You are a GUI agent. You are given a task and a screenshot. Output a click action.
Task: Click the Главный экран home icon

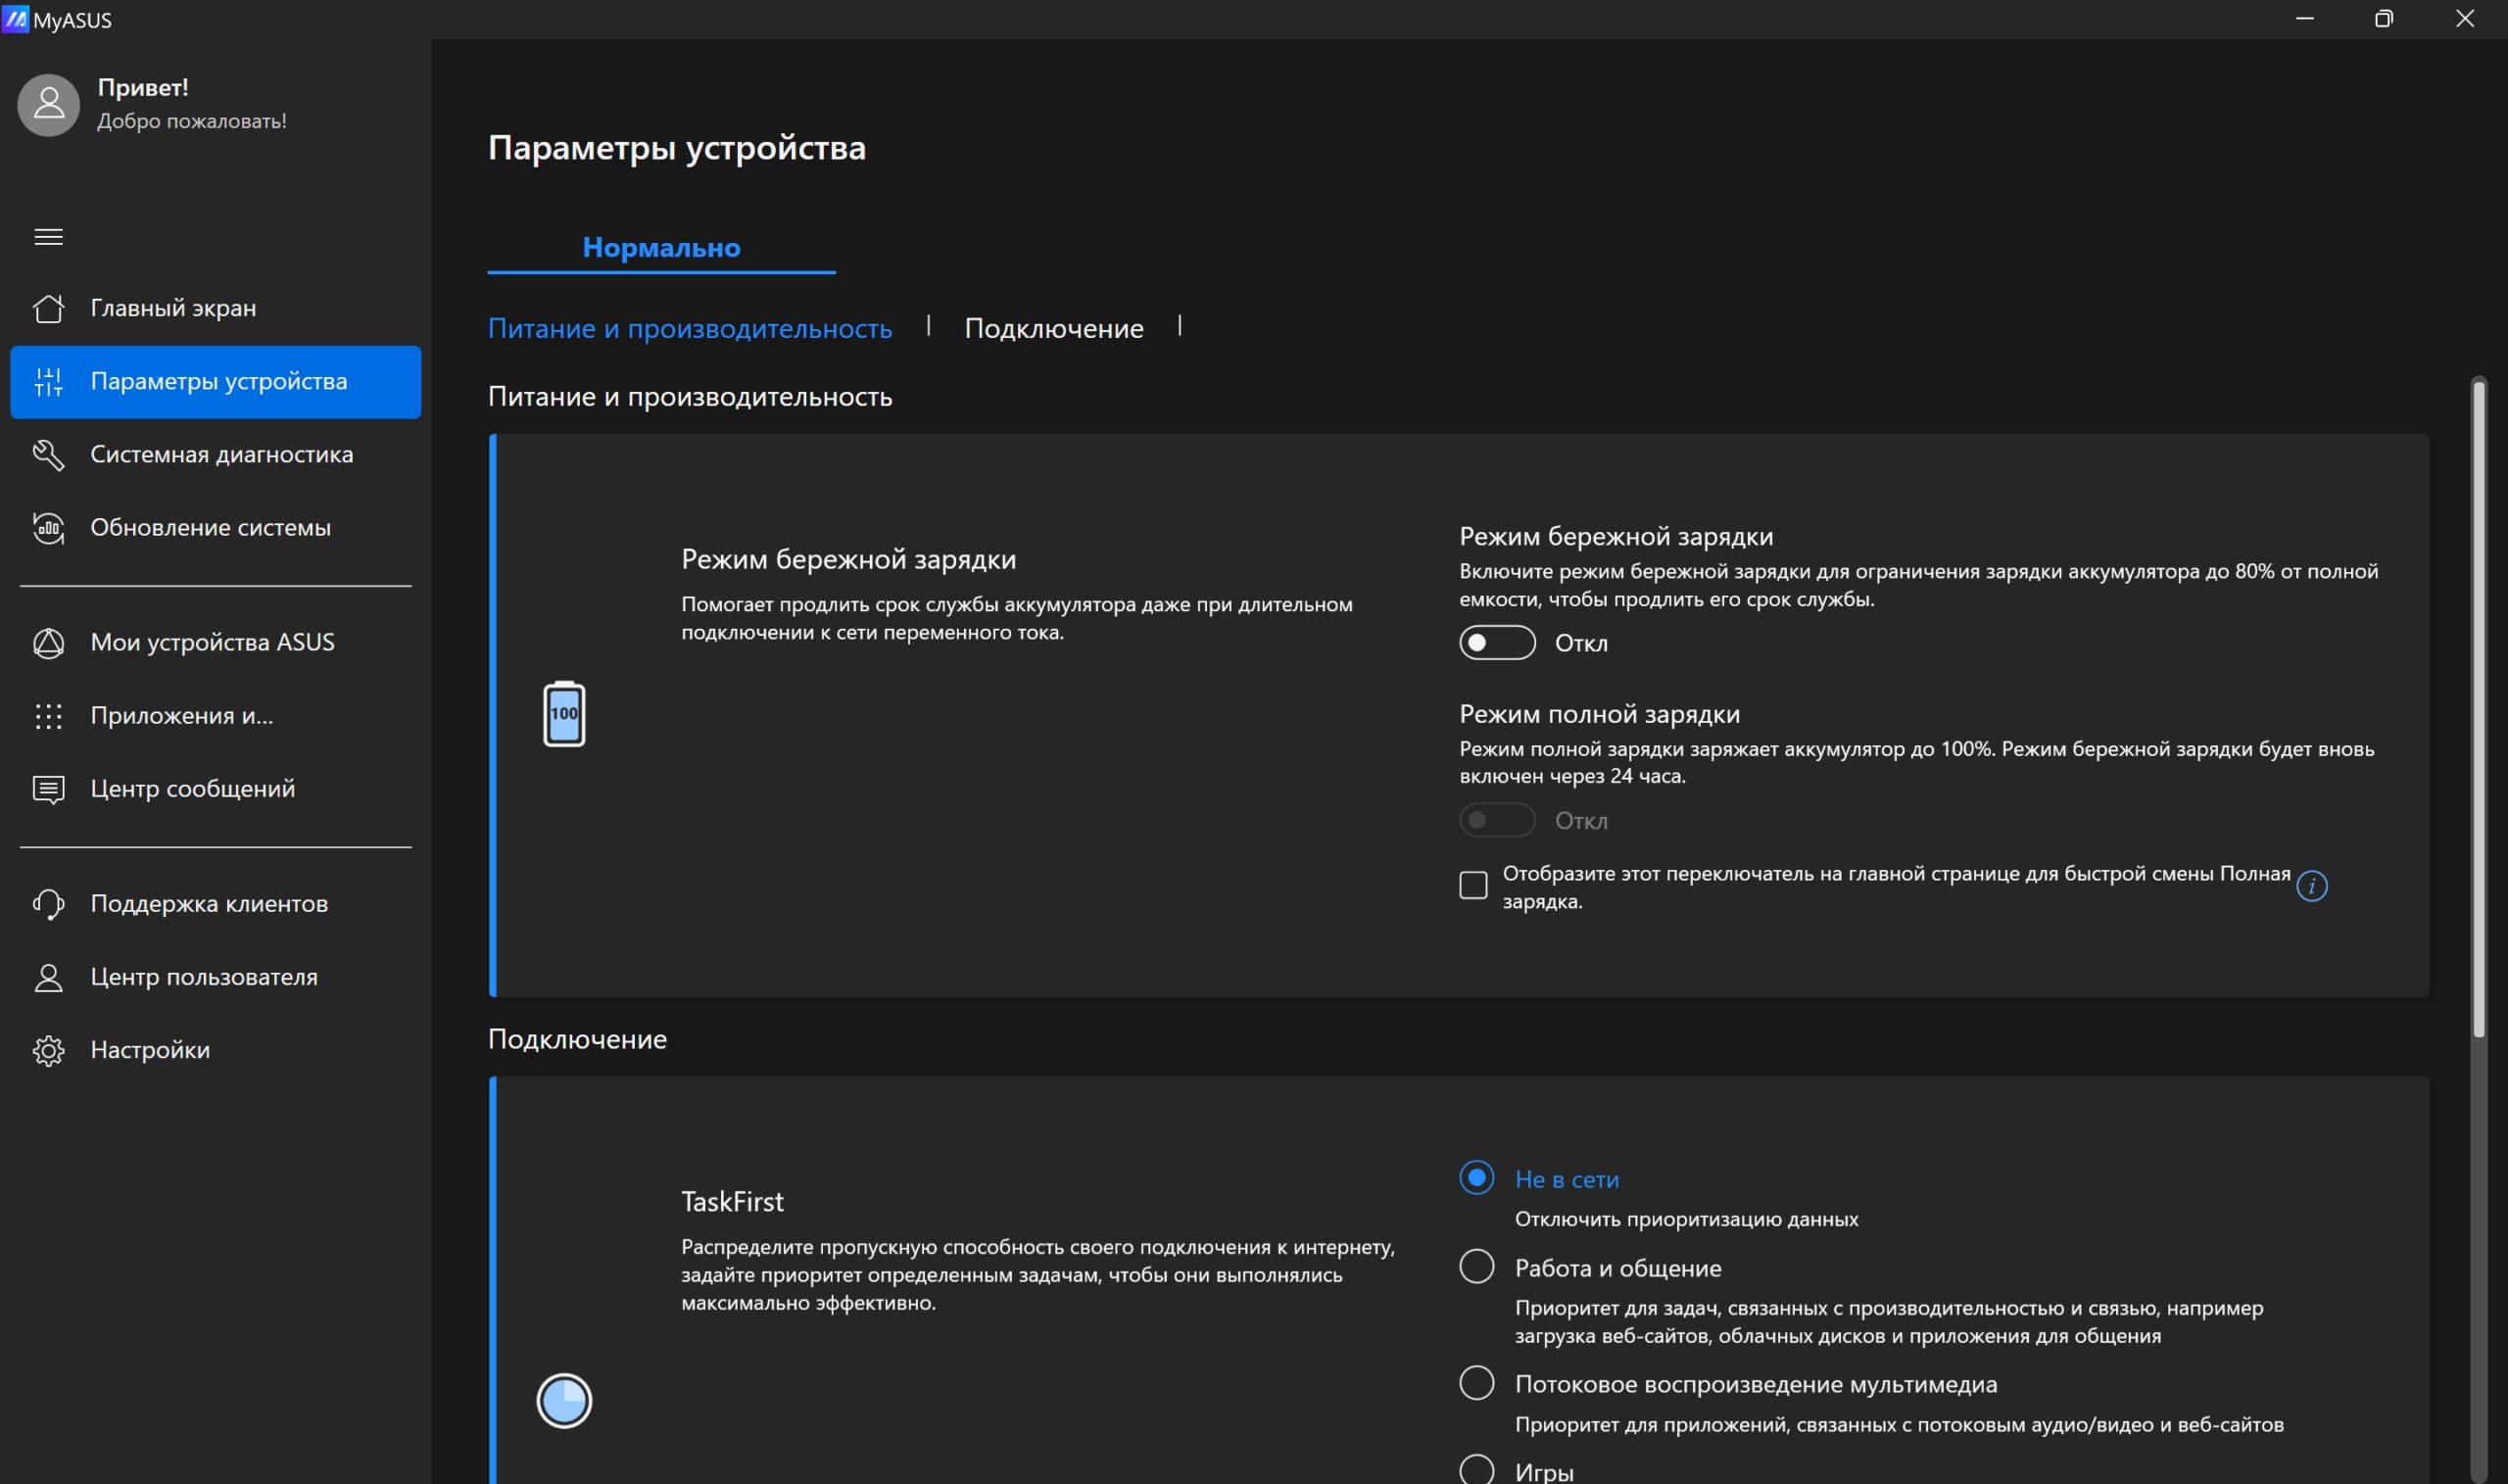(48, 308)
